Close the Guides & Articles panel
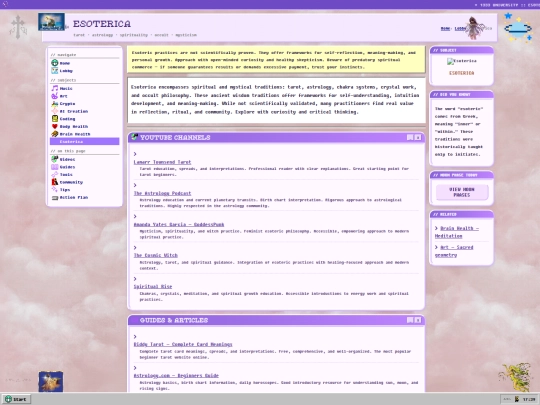The width and height of the screenshot is (540, 405). pos(418,320)
